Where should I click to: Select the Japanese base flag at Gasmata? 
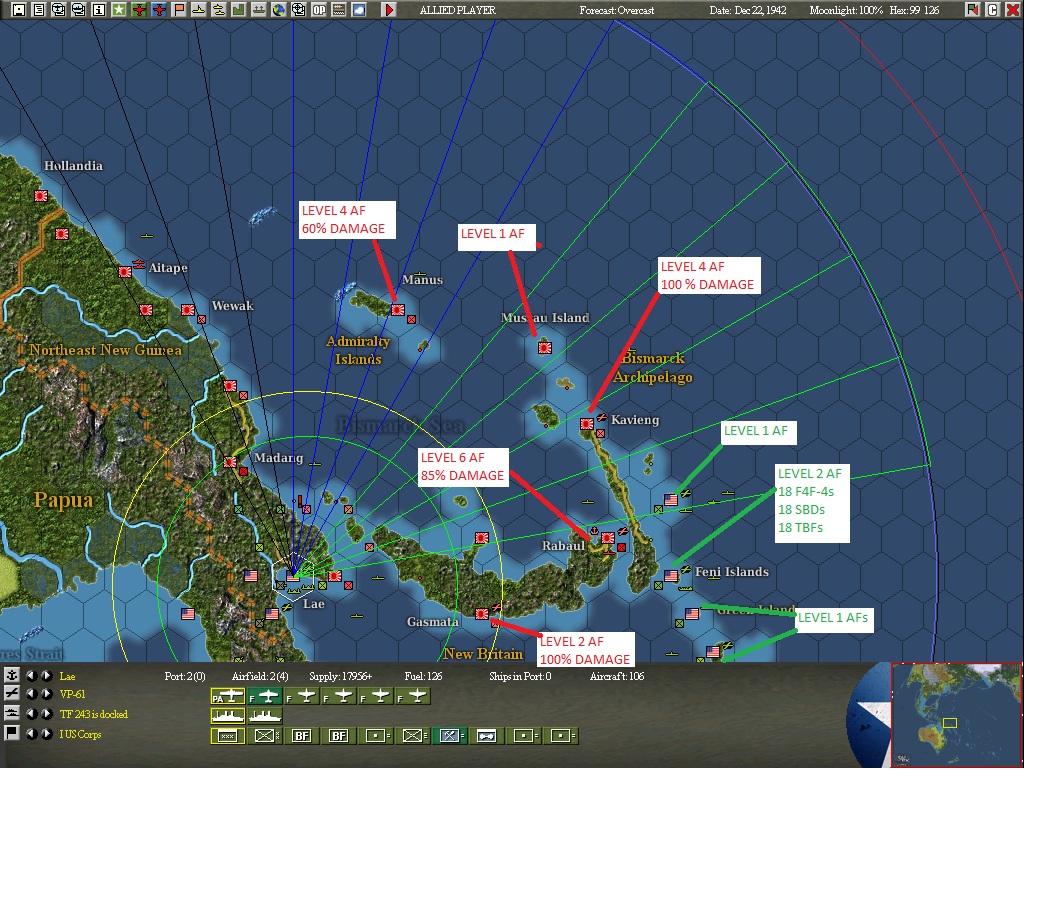482,614
